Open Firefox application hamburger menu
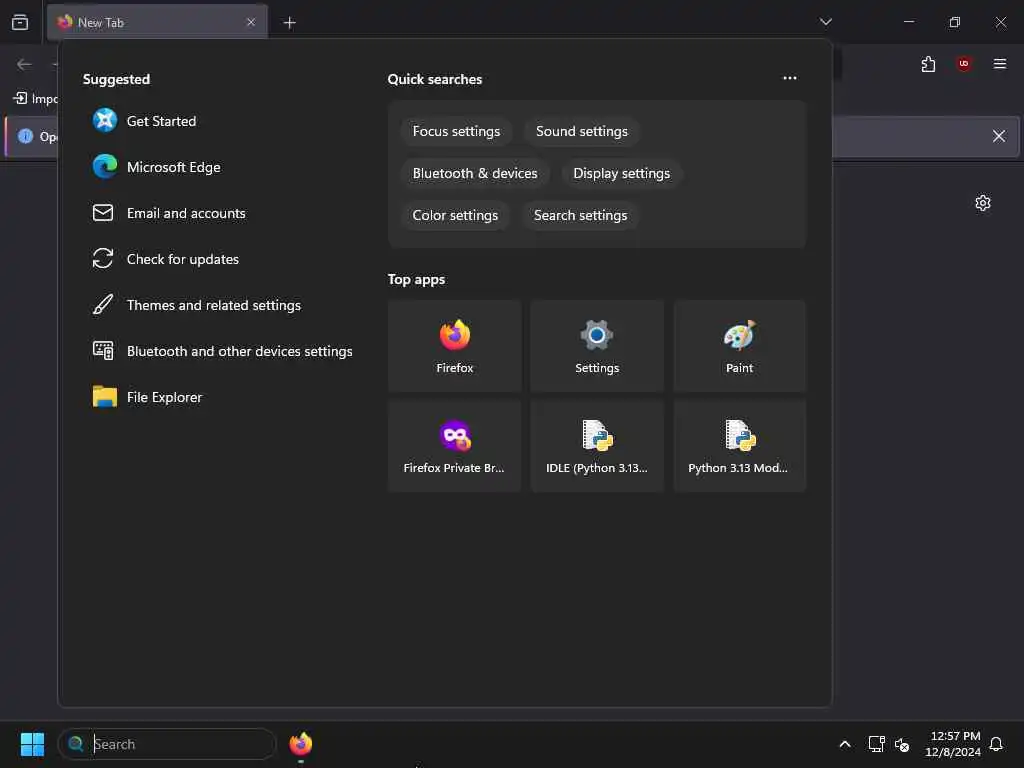The image size is (1024, 768). (x=999, y=64)
